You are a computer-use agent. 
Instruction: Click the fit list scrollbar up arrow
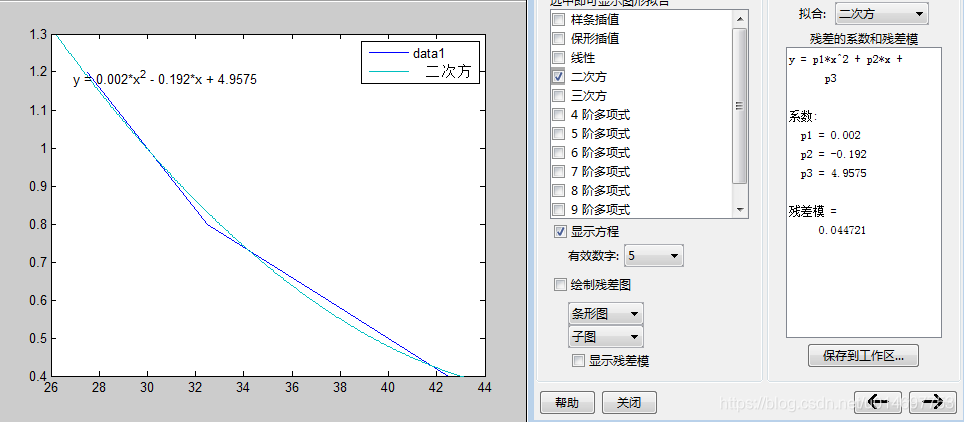tap(740, 18)
